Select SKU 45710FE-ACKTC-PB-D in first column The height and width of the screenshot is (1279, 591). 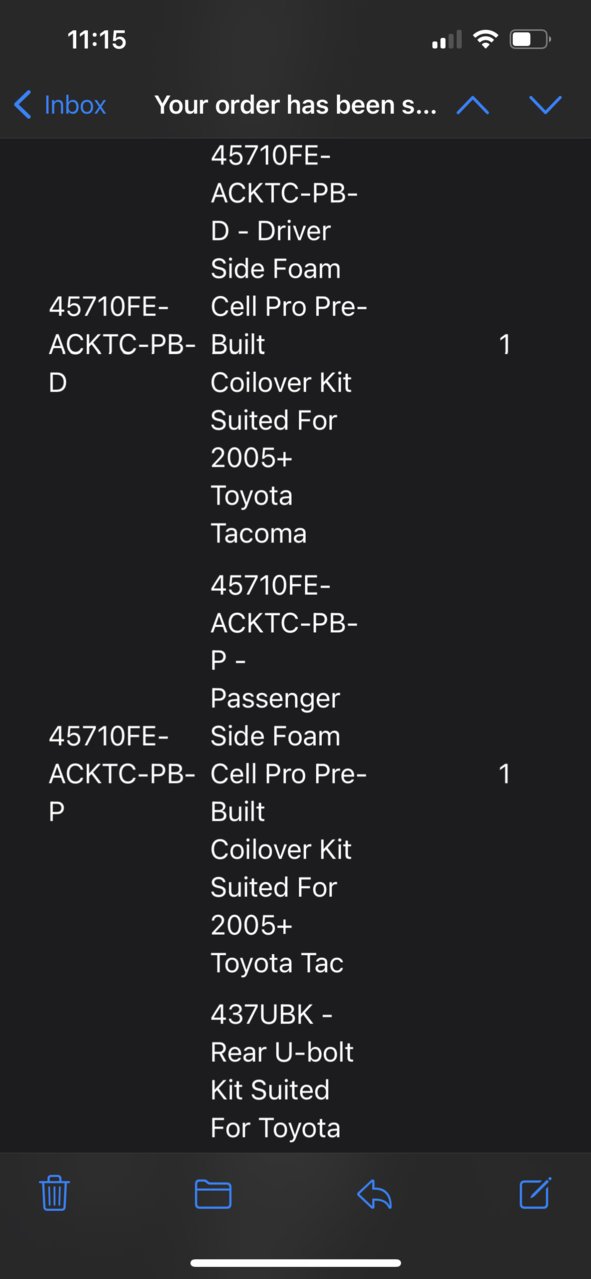(x=122, y=345)
